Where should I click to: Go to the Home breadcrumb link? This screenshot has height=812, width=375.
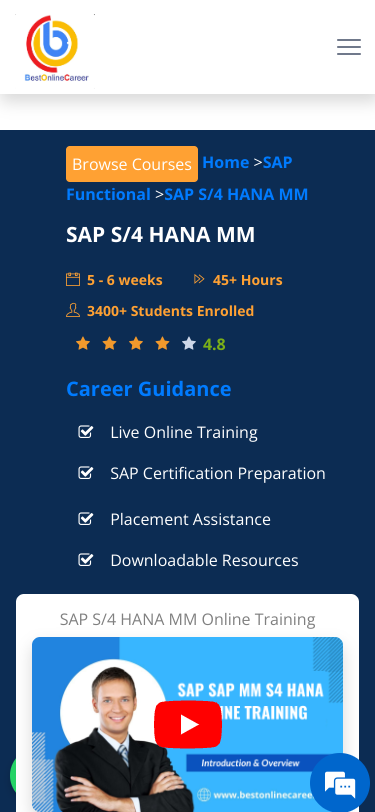pos(226,163)
